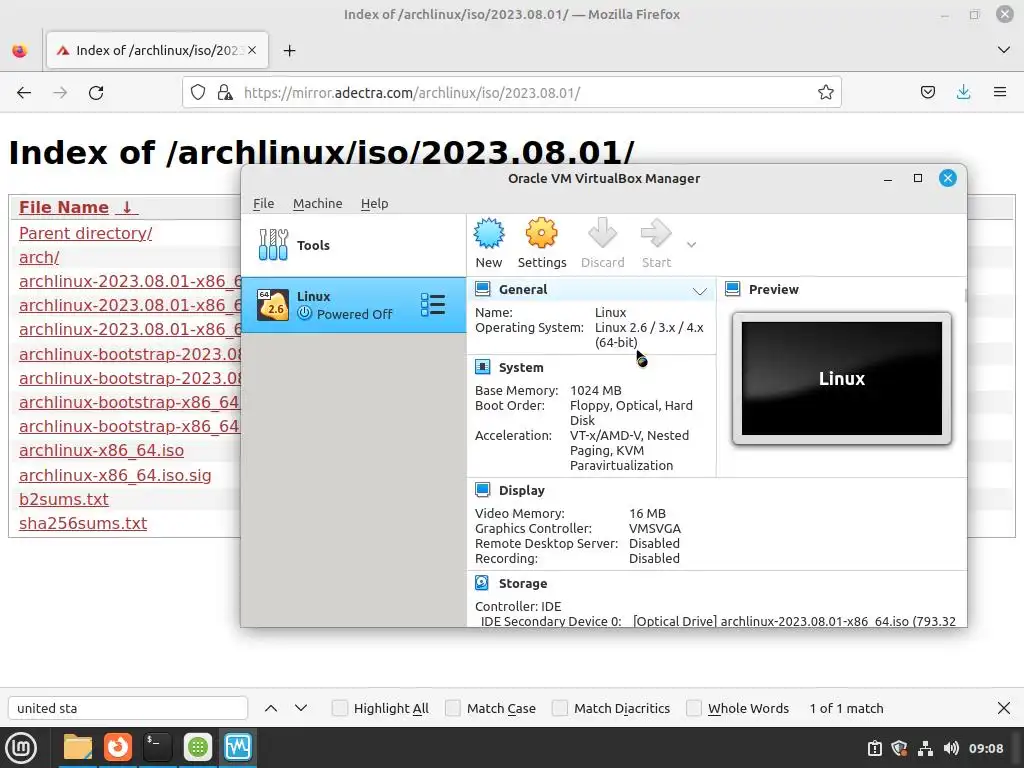Open the arch/ folder link

pyautogui.click(x=39, y=257)
